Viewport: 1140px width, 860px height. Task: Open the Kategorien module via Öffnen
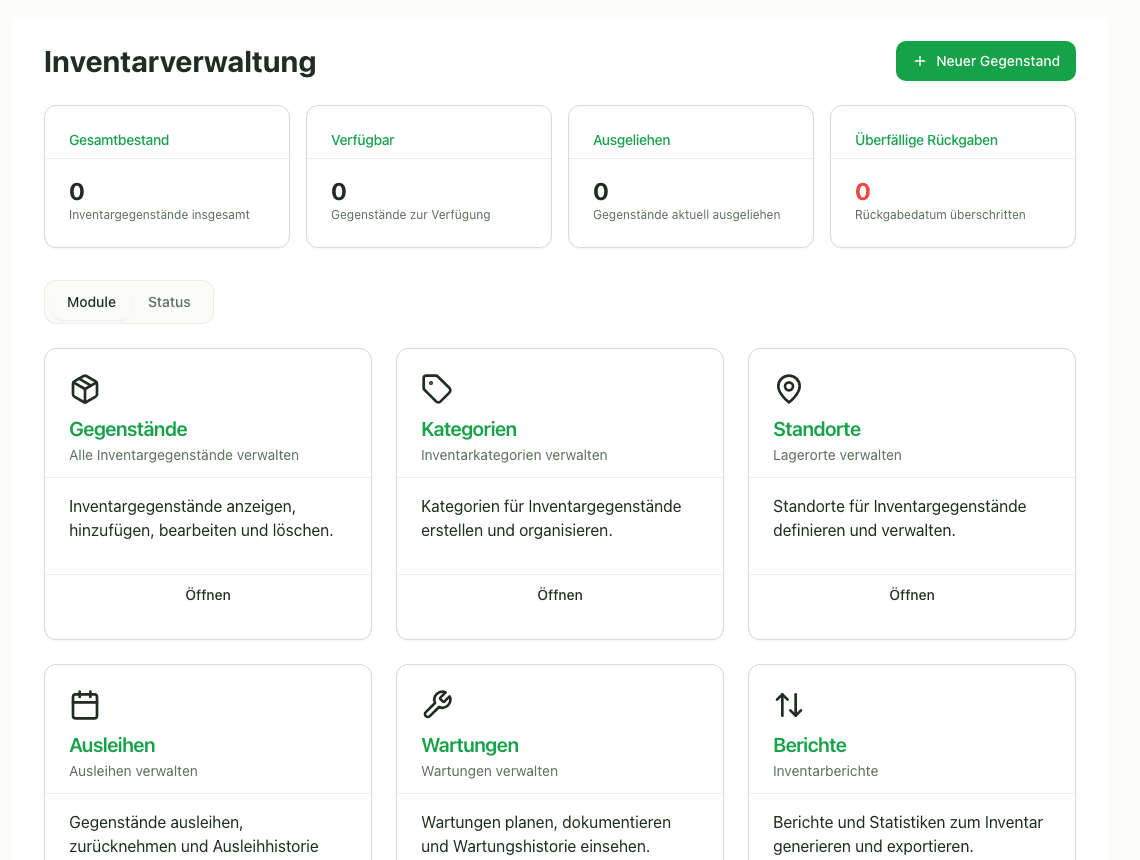click(x=560, y=595)
